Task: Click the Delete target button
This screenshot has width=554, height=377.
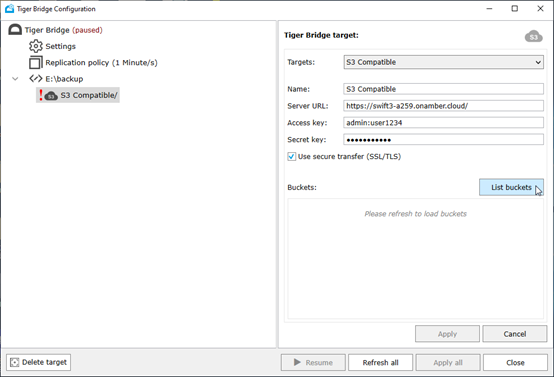Action: click(39, 362)
